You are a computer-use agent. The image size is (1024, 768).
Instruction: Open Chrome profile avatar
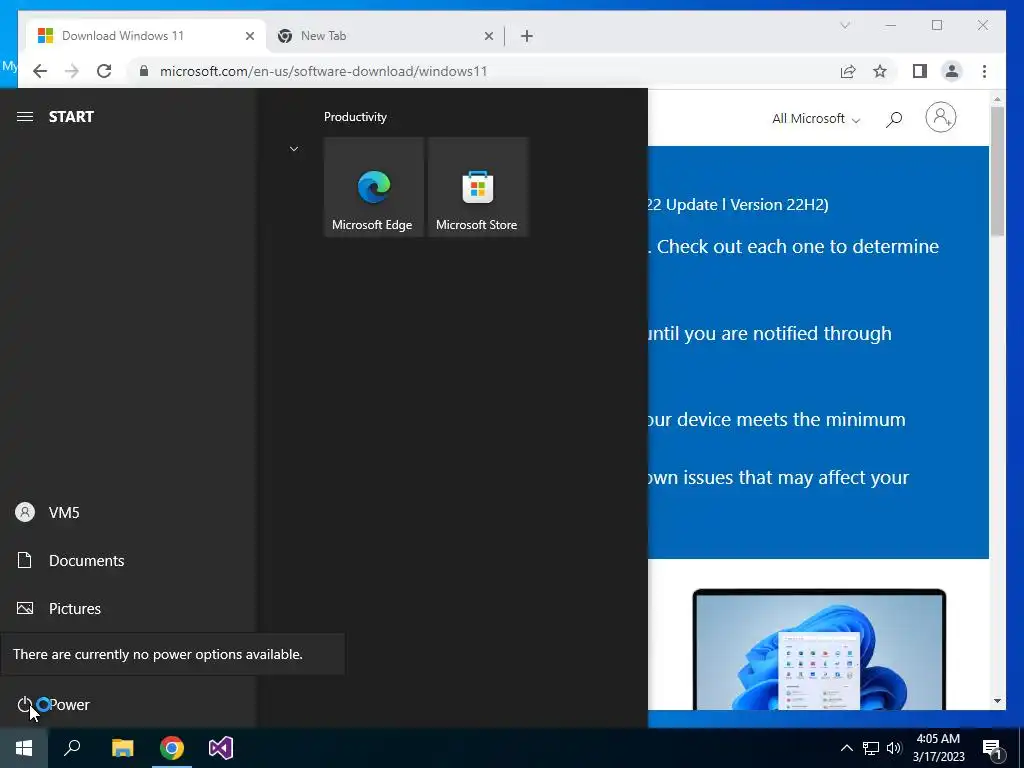pyautogui.click(x=952, y=71)
